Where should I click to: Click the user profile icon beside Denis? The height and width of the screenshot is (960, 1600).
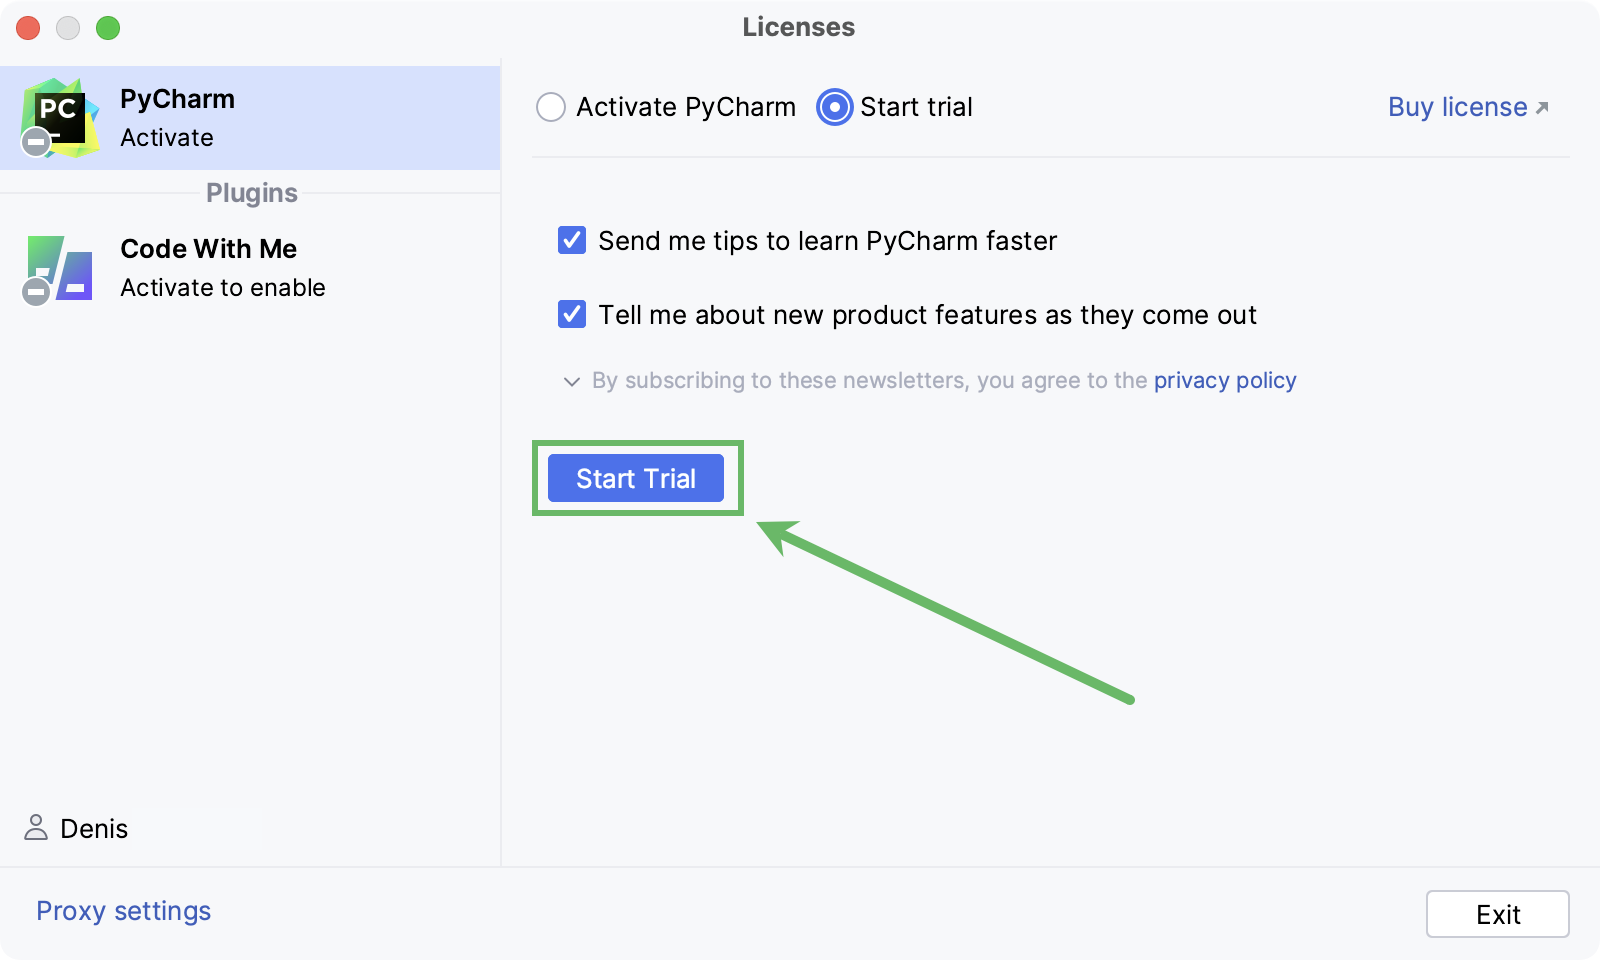click(x=36, y=828)
